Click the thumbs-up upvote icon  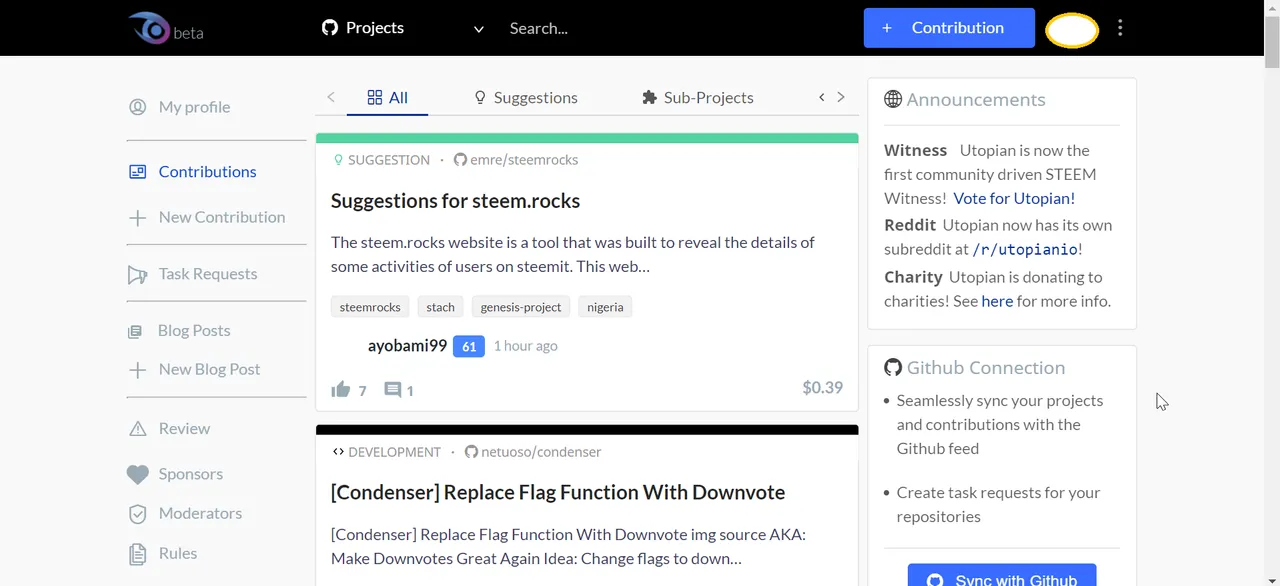tap(341, 389)
